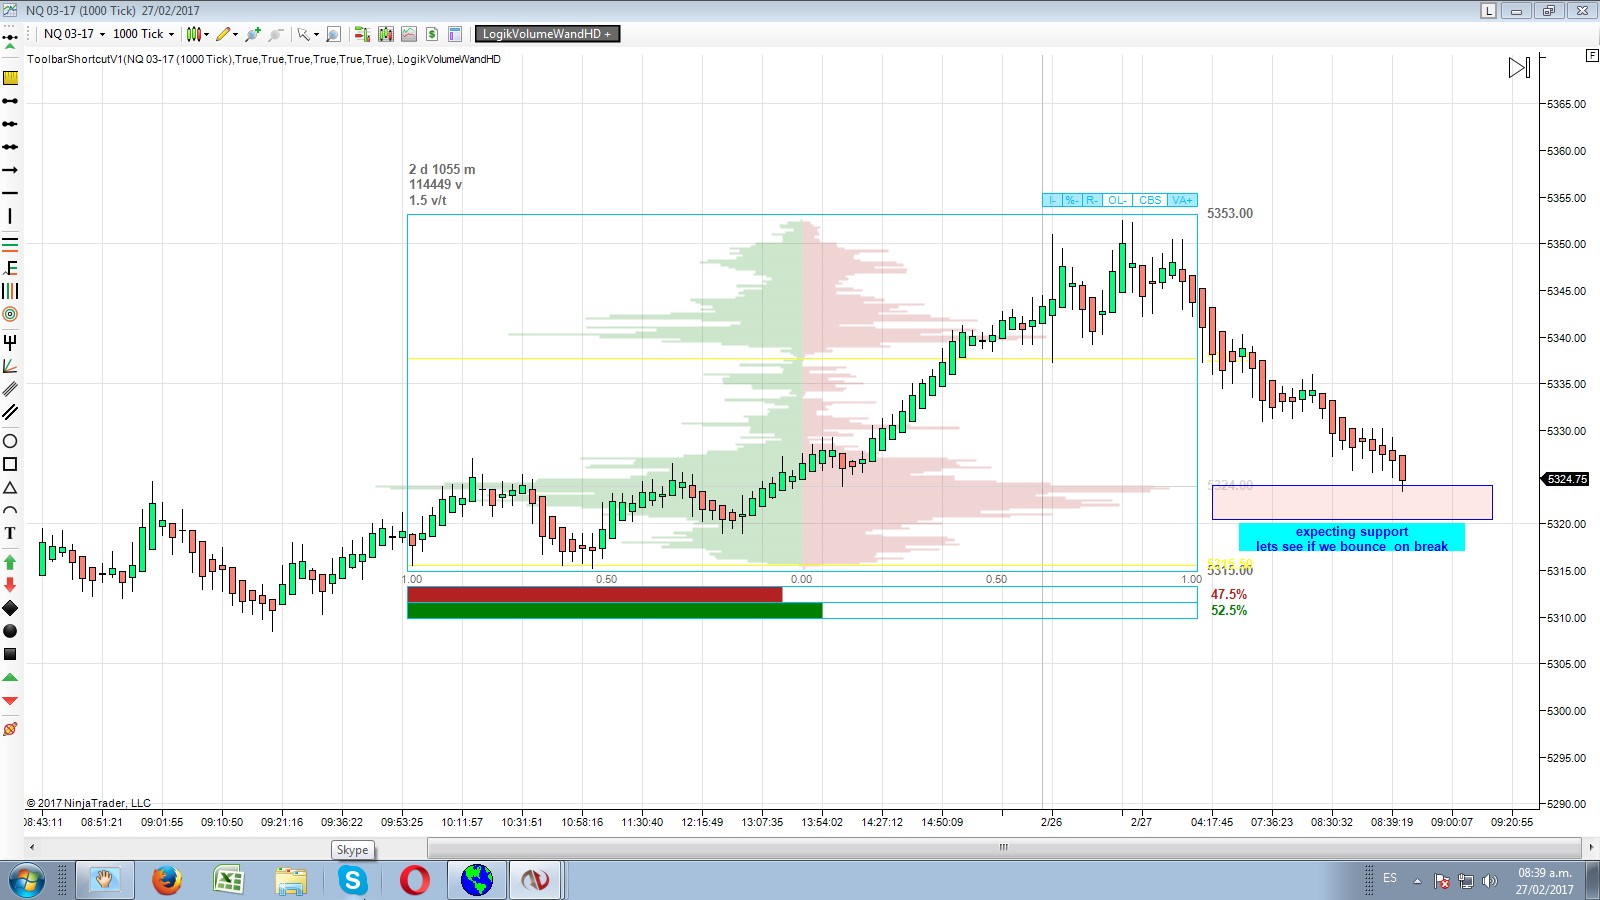Toggle the OL- volume profile button
The width and height of the screenshot is (1600, 900).
1117,200
